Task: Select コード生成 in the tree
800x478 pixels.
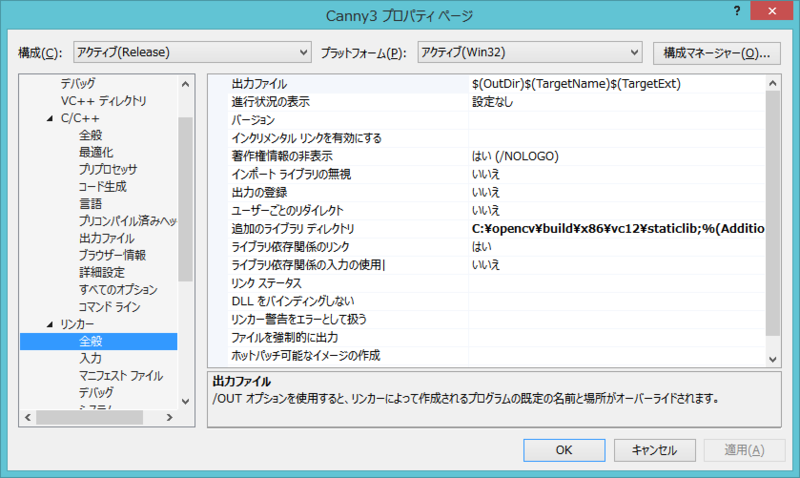Action: coord(103,187)
